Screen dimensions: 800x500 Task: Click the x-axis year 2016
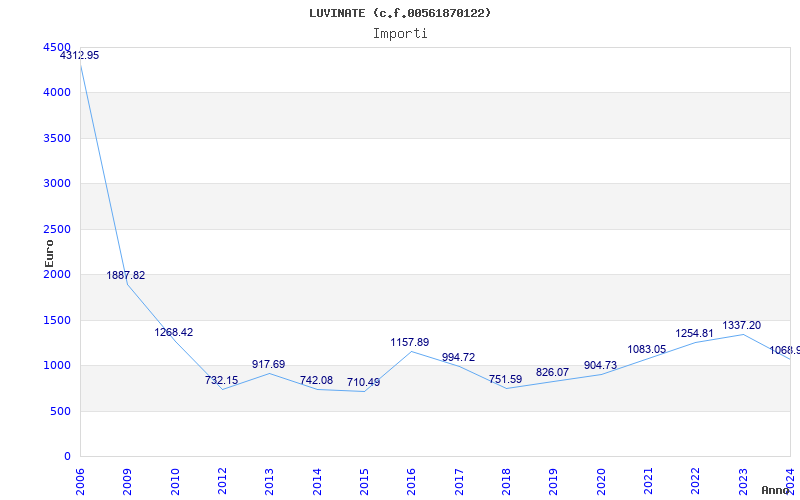click(x=412, y=482)
